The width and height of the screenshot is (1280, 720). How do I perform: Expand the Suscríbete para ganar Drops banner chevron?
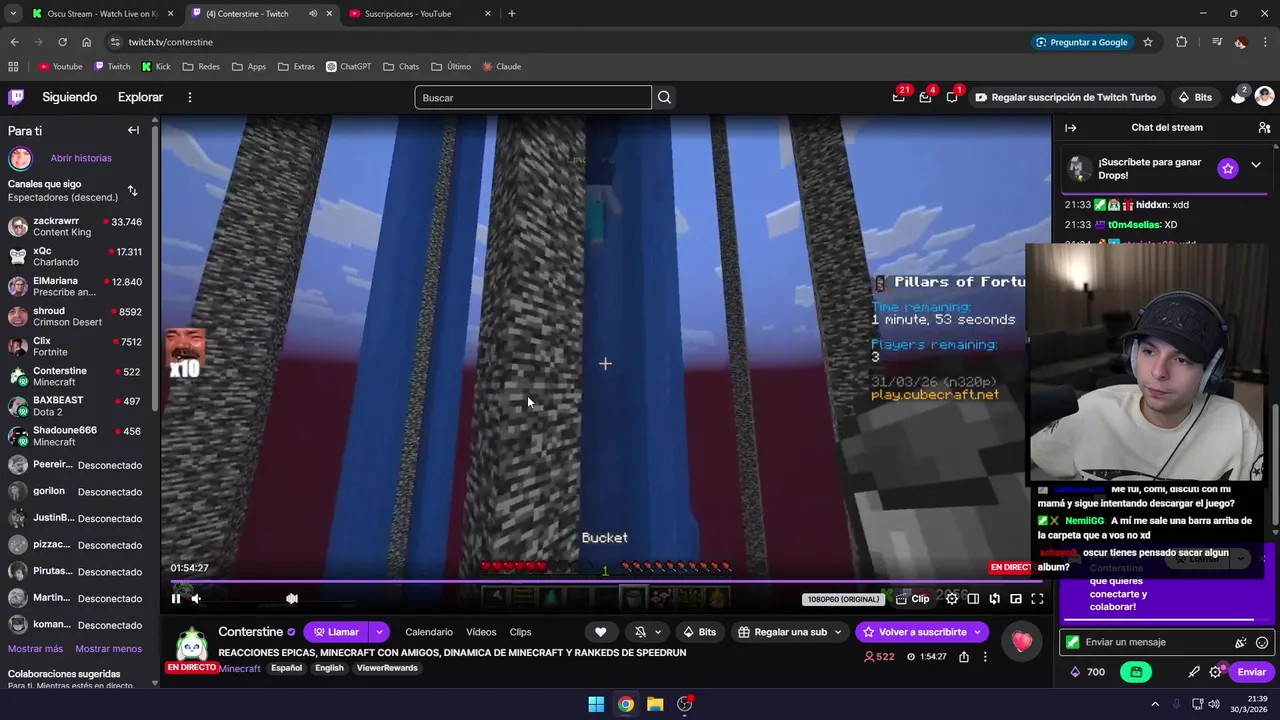coord(1256,165)
